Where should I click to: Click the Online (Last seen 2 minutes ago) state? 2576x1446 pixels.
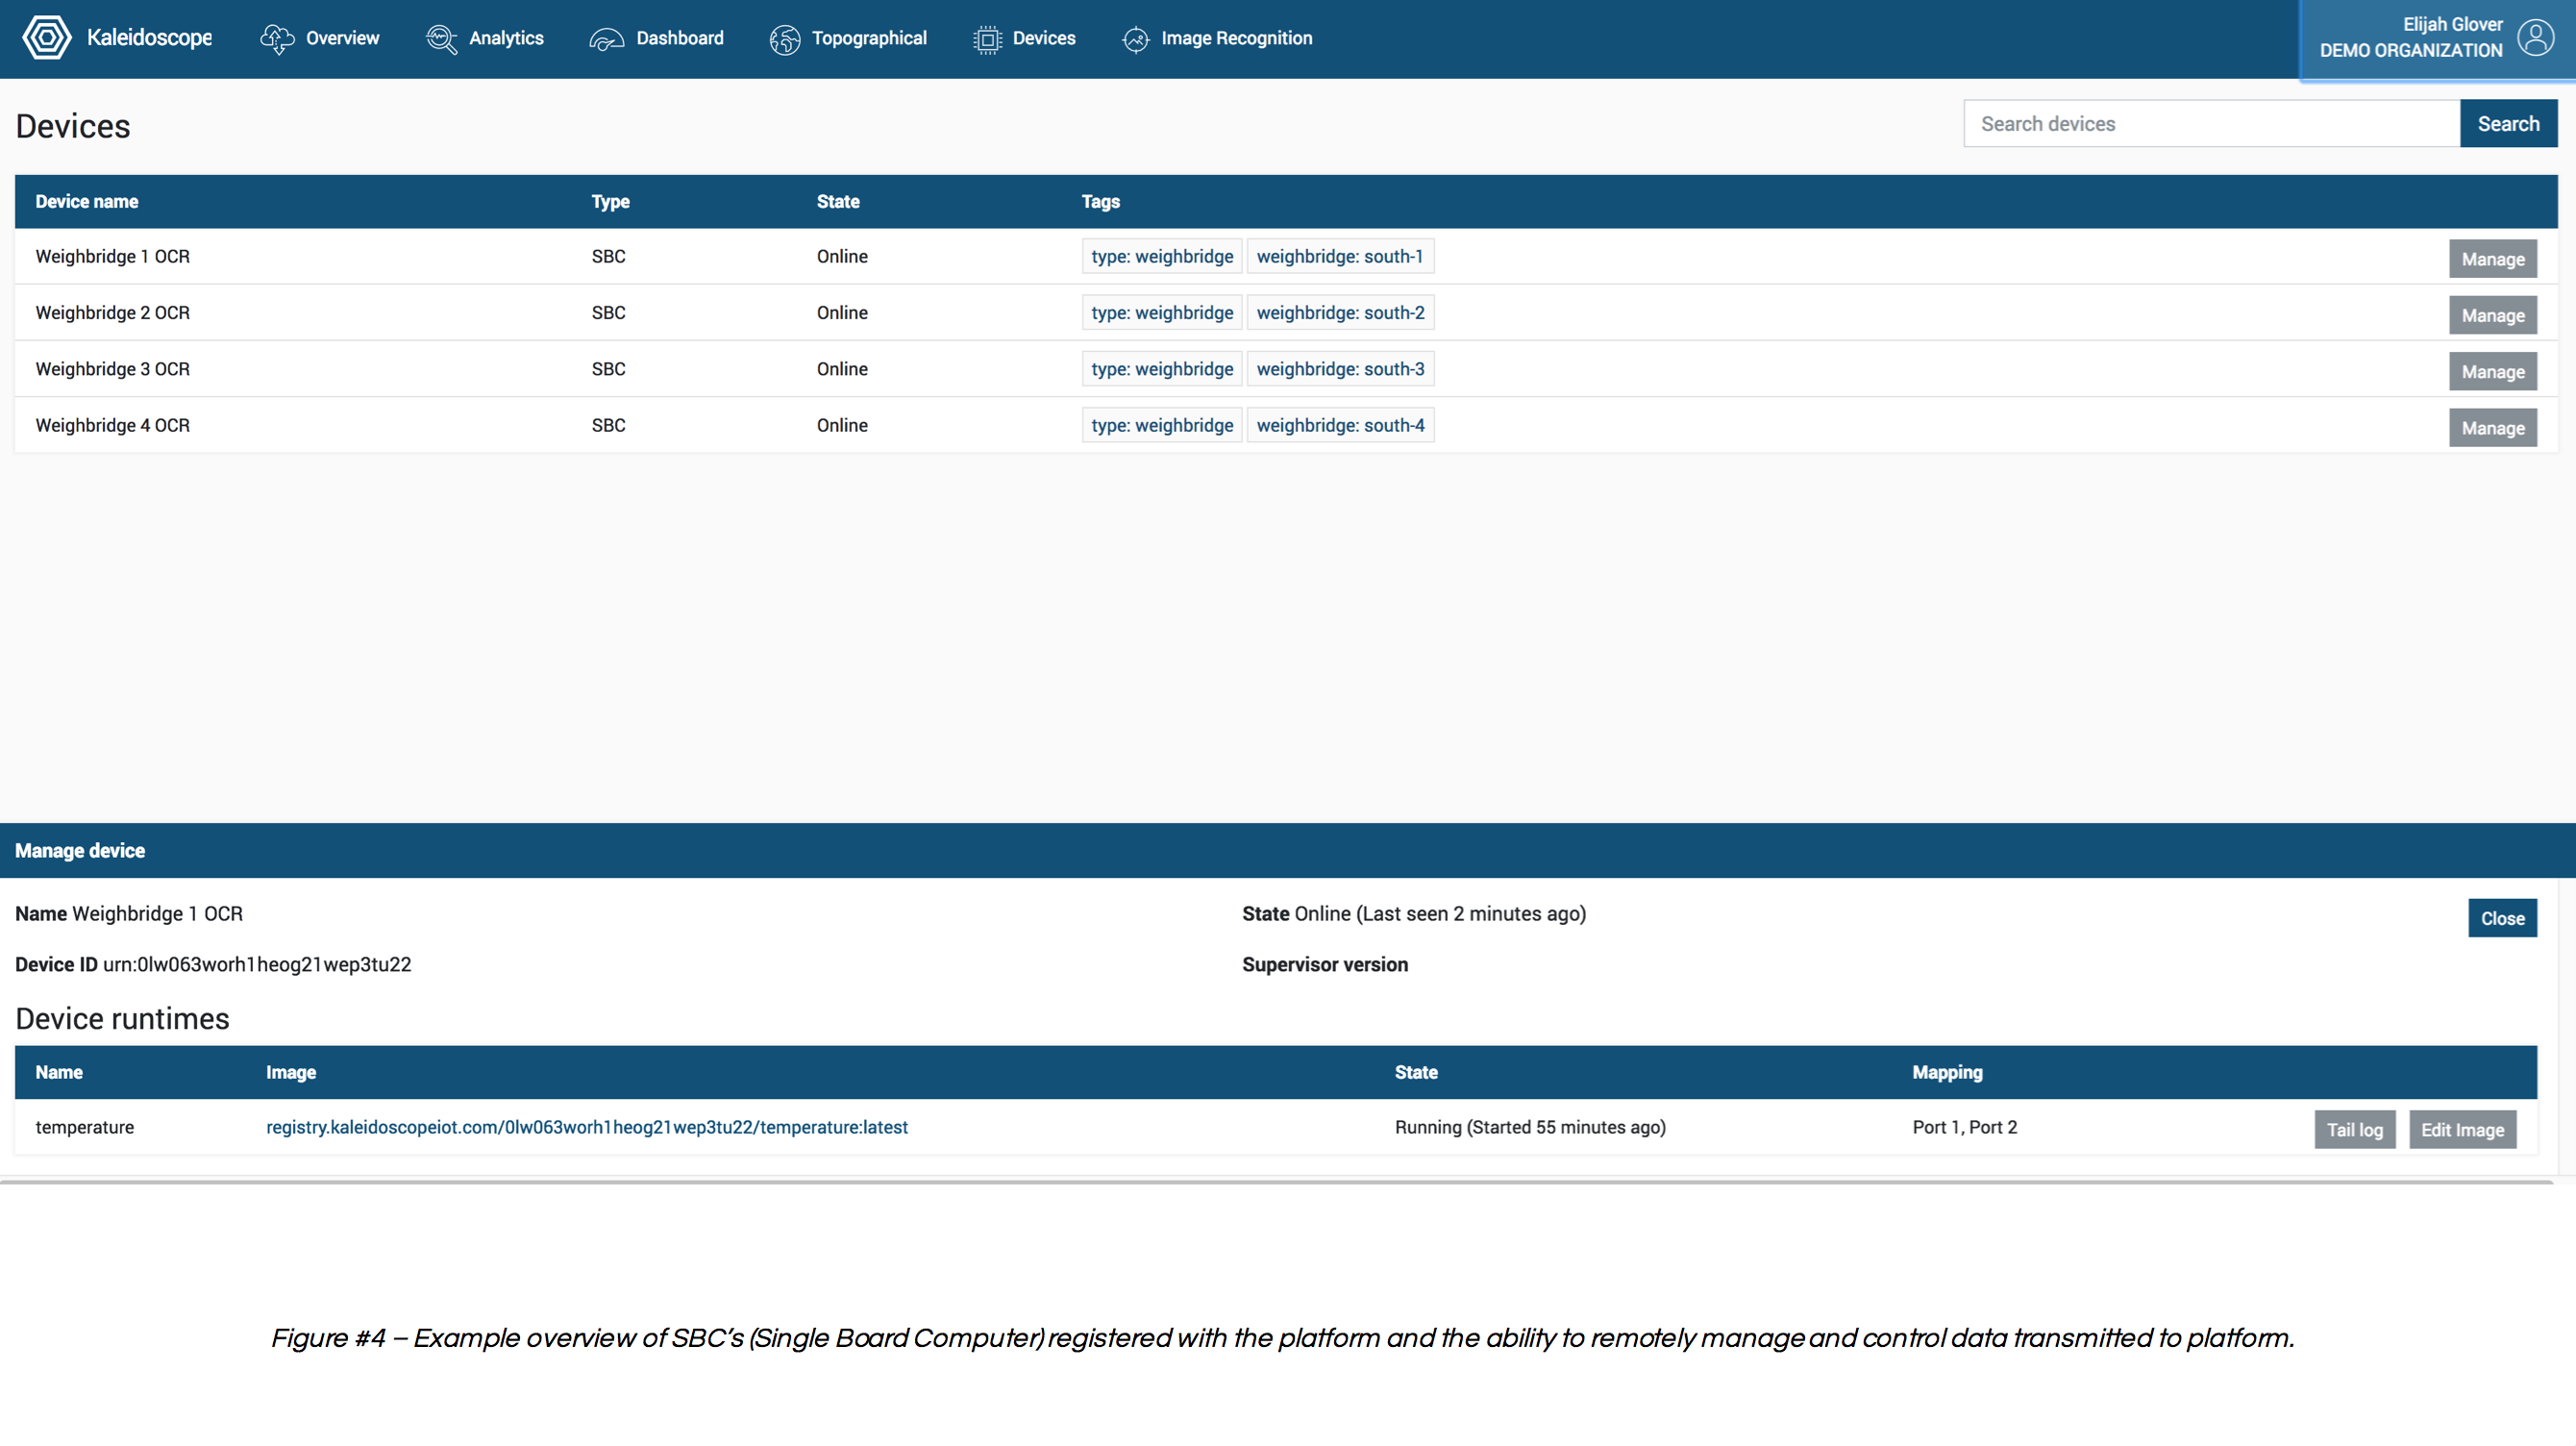coord(1440,914)
